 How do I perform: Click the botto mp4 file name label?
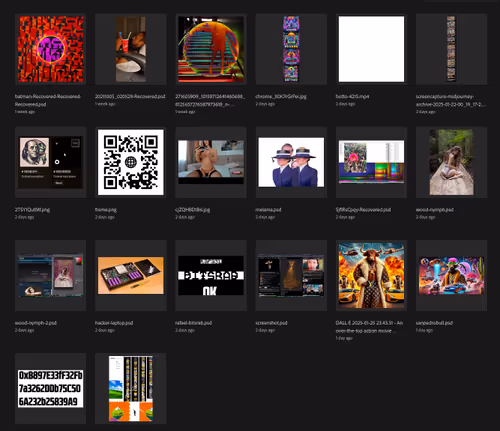click(352, 96)
